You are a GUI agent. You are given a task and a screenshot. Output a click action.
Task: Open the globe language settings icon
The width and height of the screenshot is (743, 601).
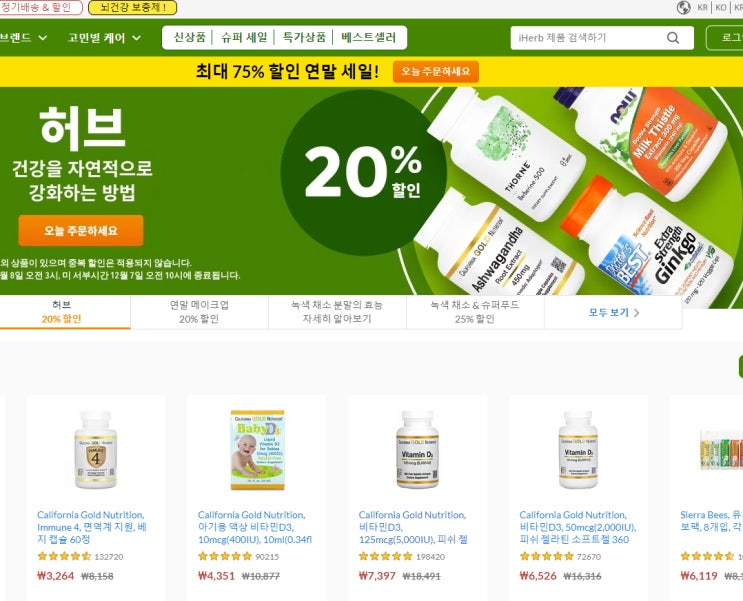pyautogui.click(x=683, y=8)
